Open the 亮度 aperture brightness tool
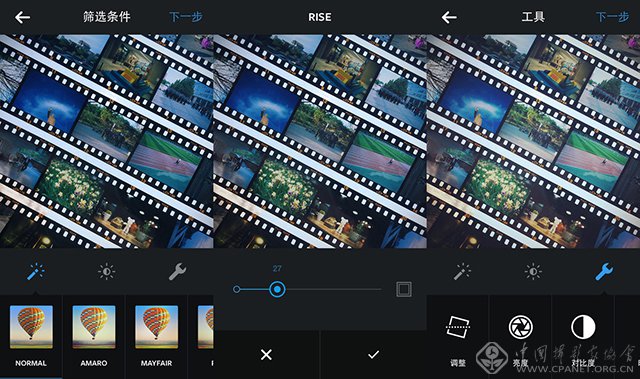640x379 pixels. (x=520, y=327)
